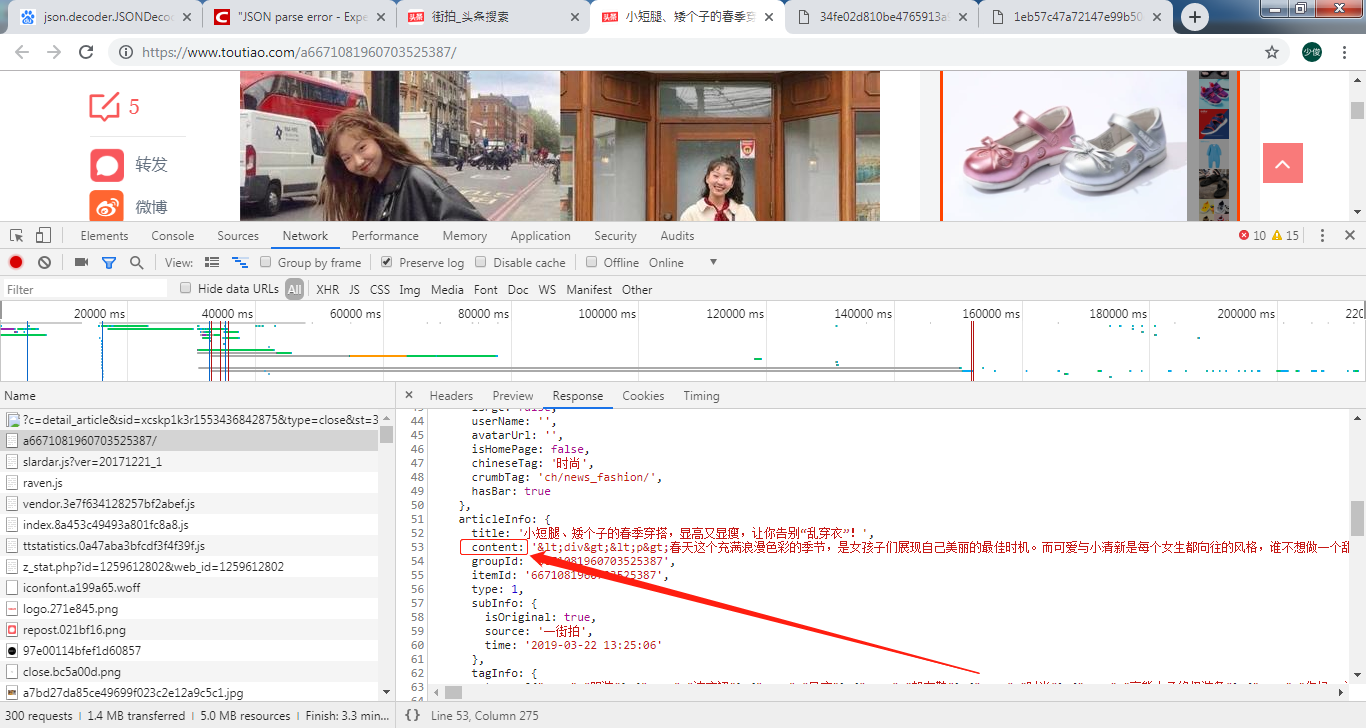
Task: Click the scroll-to-top arrow button on page
Action: coord(1283,163)
